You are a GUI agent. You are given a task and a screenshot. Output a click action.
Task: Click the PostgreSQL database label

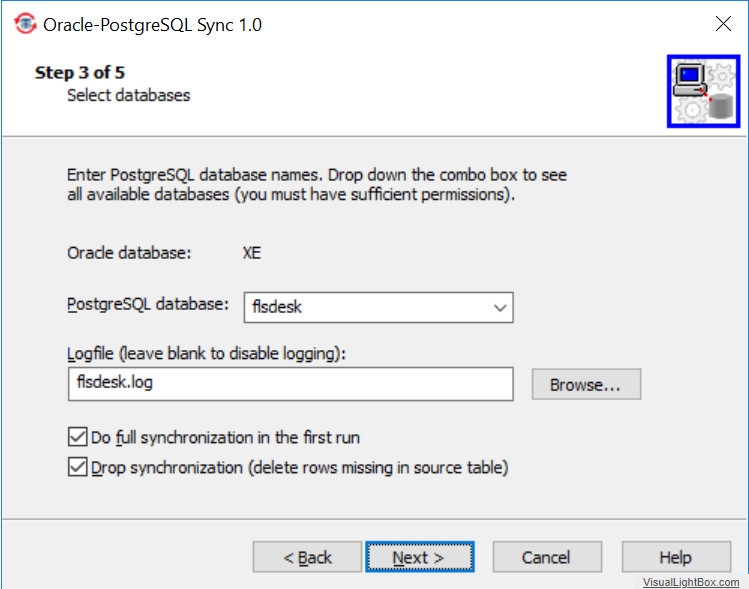point(148,304)
